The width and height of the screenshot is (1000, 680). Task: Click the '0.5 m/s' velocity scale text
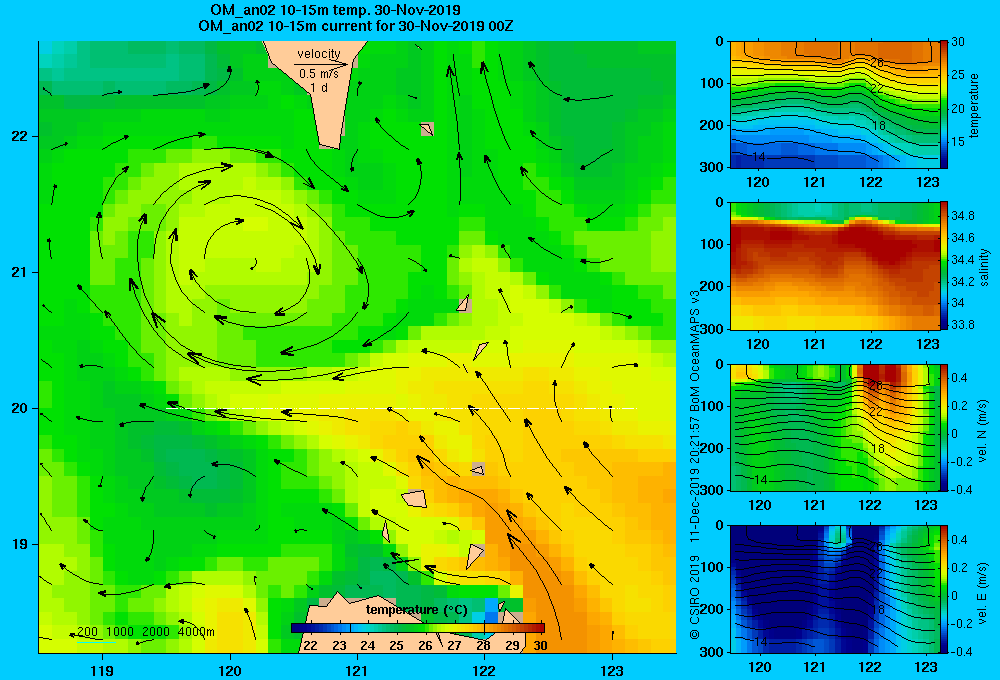pyautogui.click(x=319, y=74)
